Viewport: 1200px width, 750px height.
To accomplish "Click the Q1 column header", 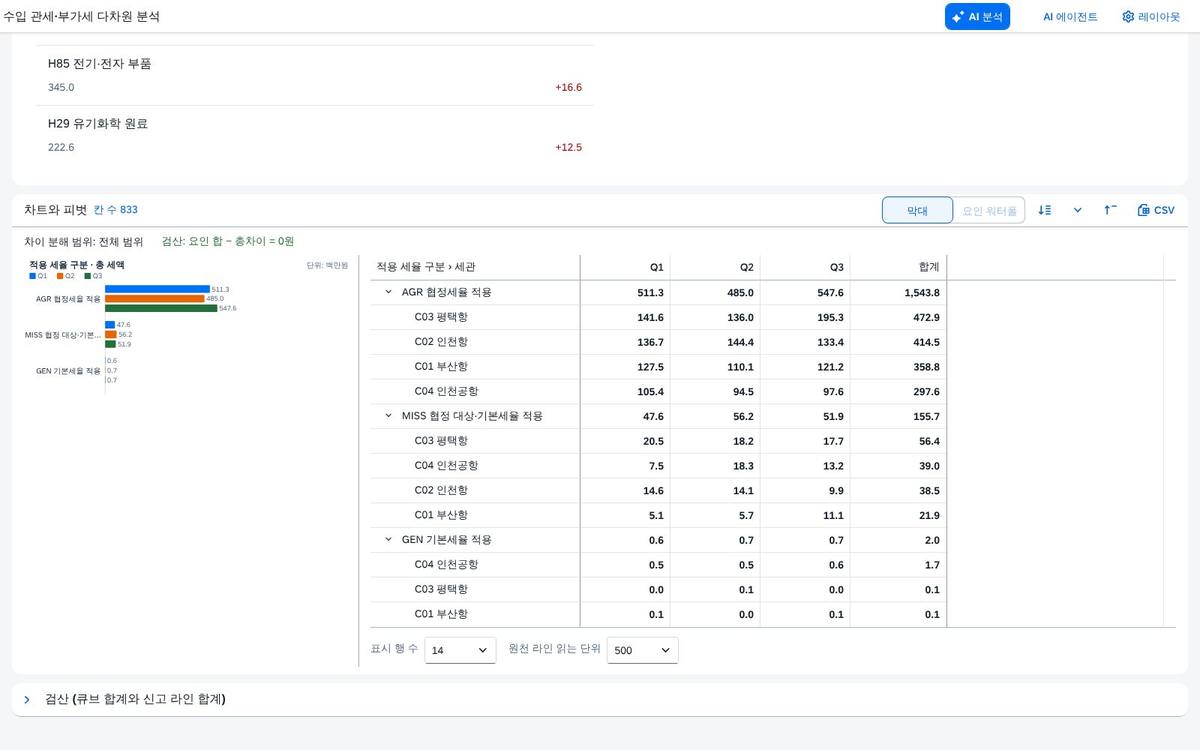I will coord(625,267).
